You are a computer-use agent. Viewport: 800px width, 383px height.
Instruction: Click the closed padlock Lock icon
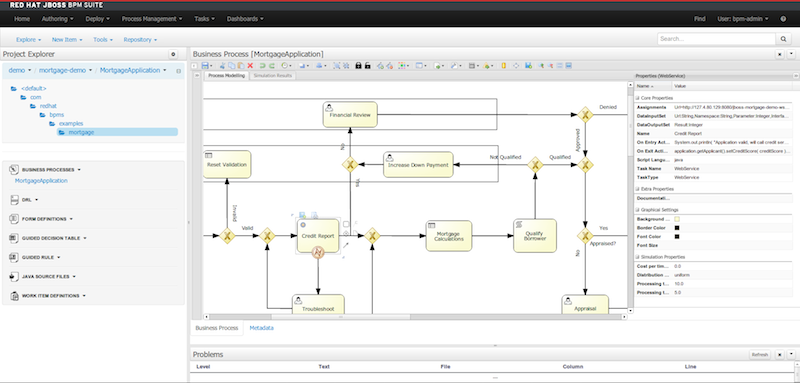click(358, 65)
